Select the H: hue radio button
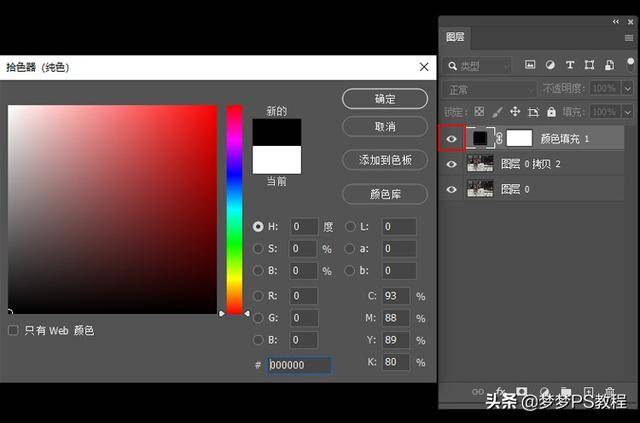 click(x=258, y=226)
